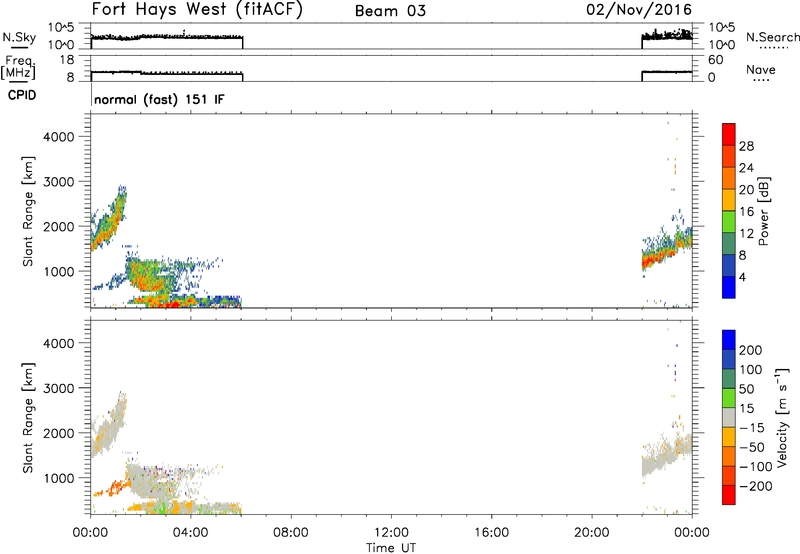
Task: Click the power echo band near 22:00 UT
Action: (x=666, y=250)
